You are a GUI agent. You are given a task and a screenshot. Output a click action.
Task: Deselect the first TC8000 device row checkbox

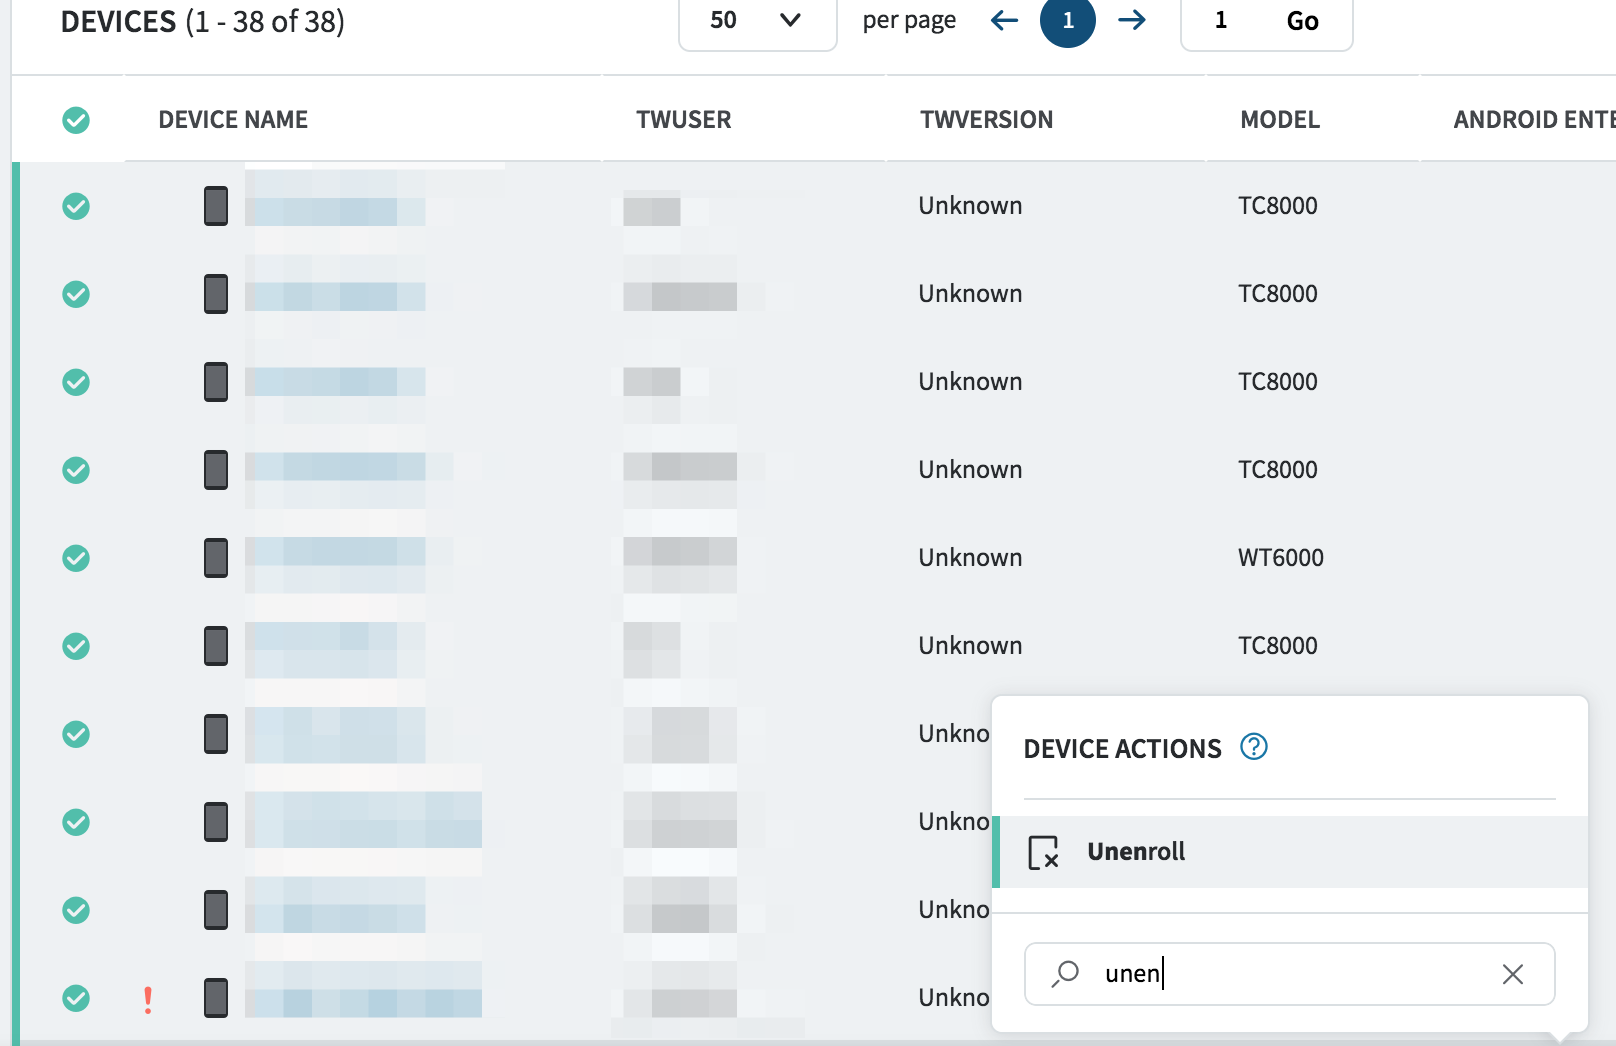76,206
